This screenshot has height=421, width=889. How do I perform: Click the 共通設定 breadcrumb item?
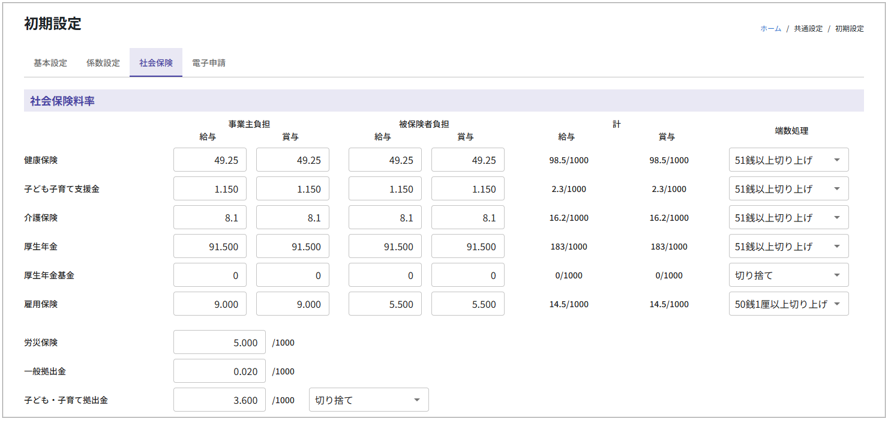tap(808, 29)
